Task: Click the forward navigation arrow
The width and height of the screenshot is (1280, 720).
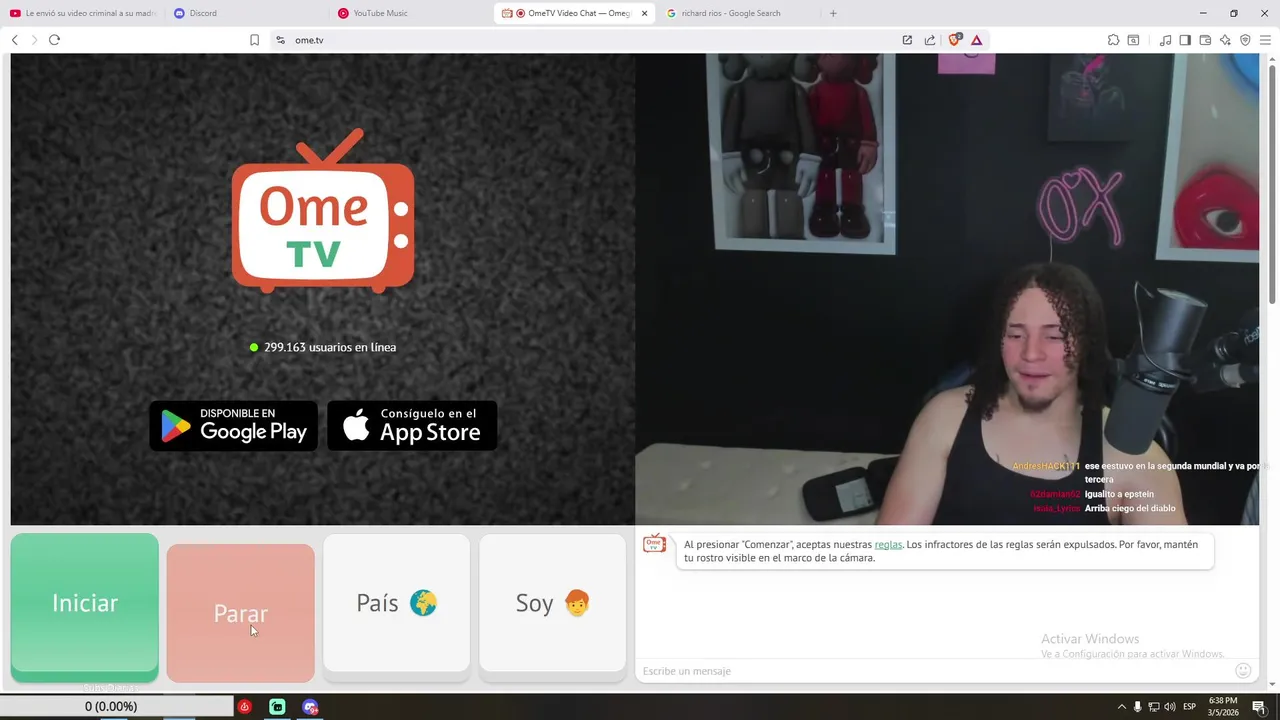Action: click(x=34, y=40)
